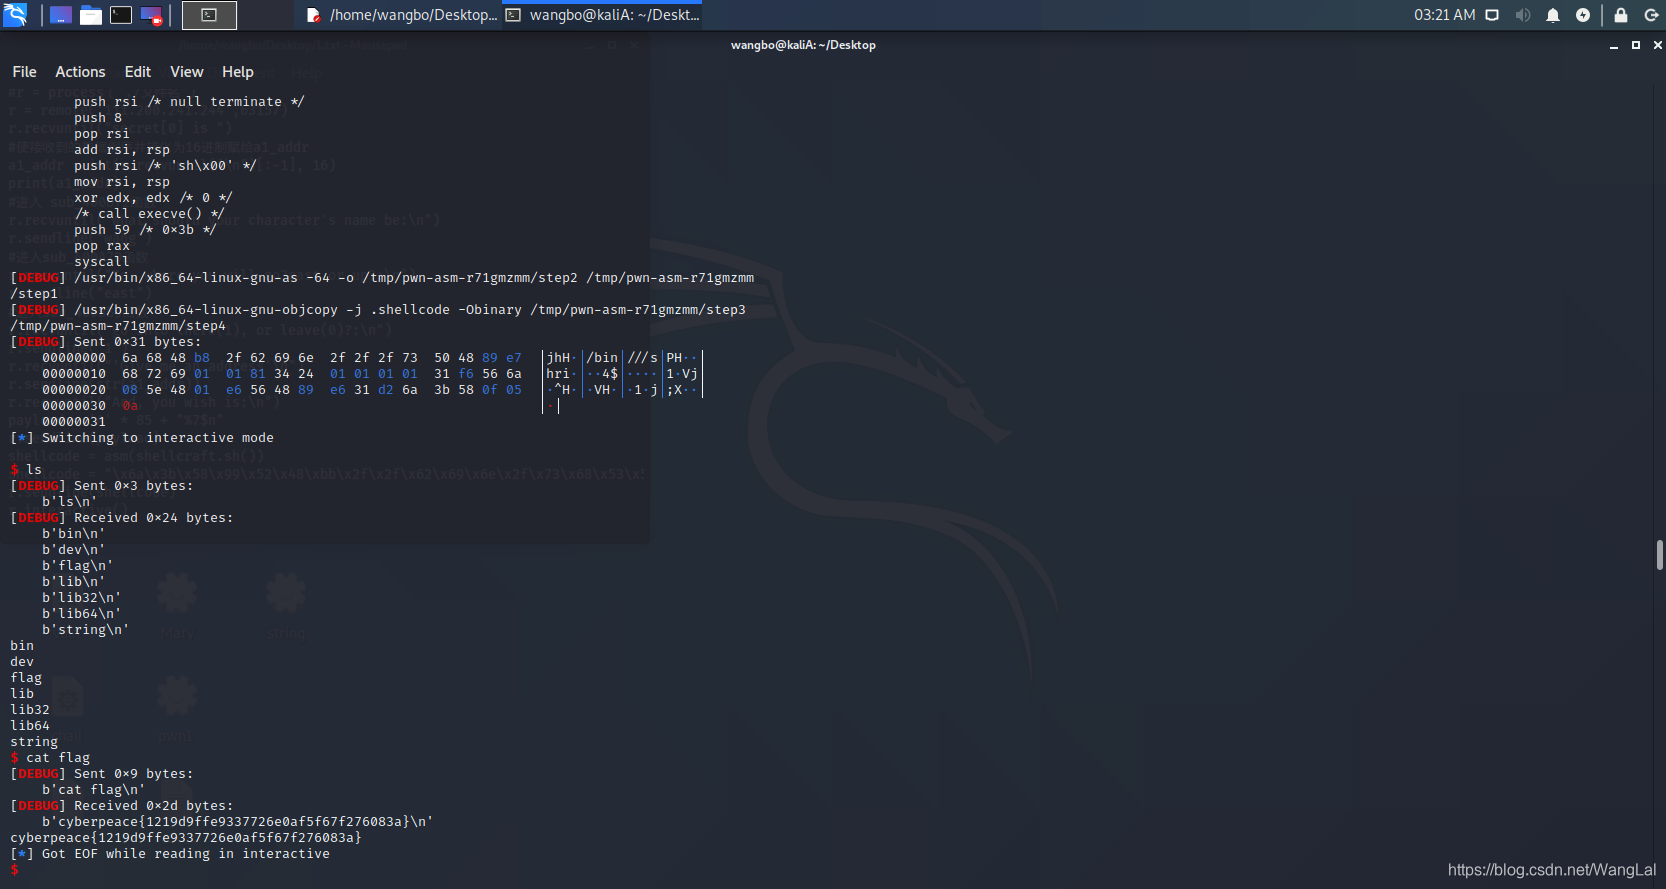The image size is (1666, 889).
Task: Open the View menu
Action: pos(187,72)
